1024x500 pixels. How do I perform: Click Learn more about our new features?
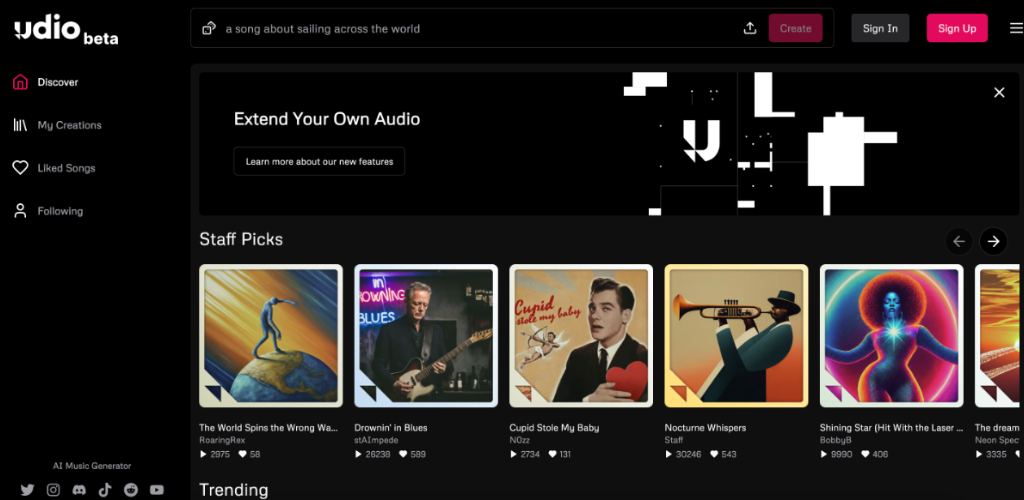coord(319,161)
